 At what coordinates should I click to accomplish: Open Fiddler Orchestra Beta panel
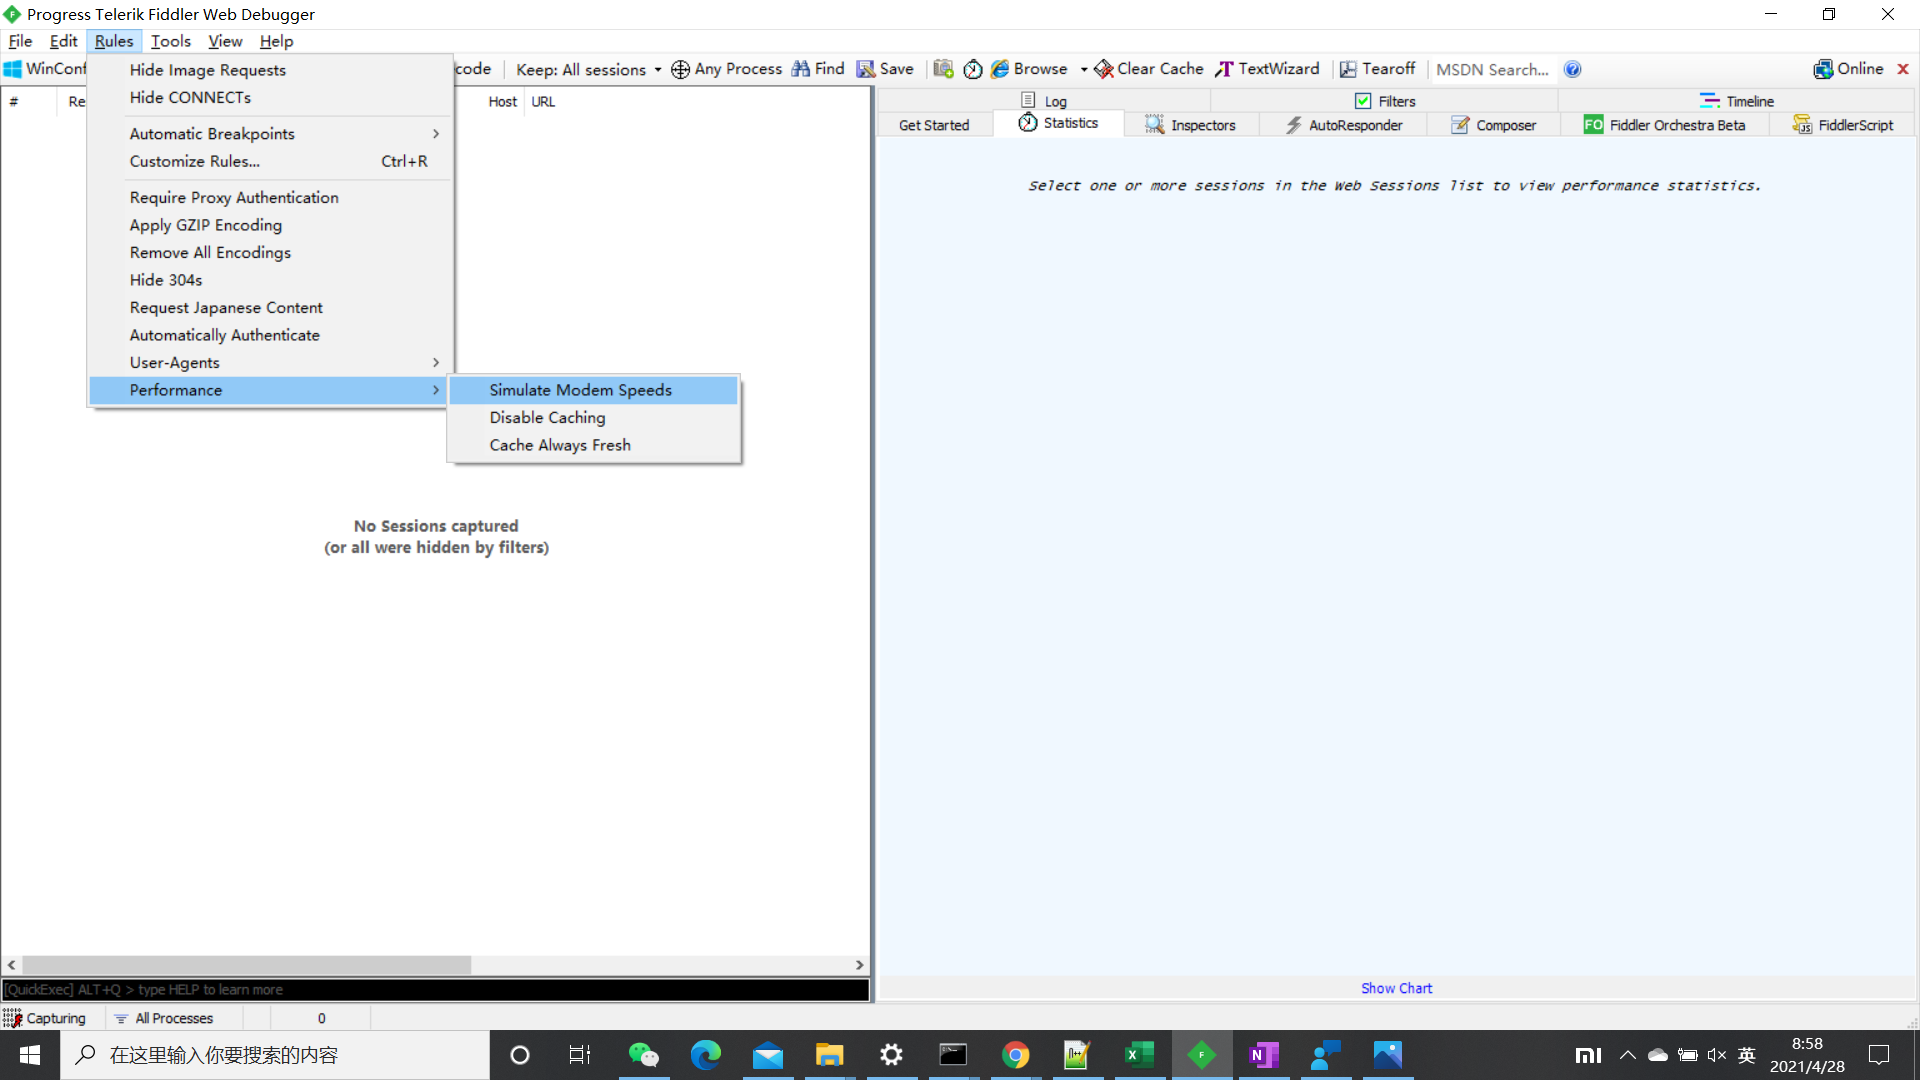pos(1676,124)
